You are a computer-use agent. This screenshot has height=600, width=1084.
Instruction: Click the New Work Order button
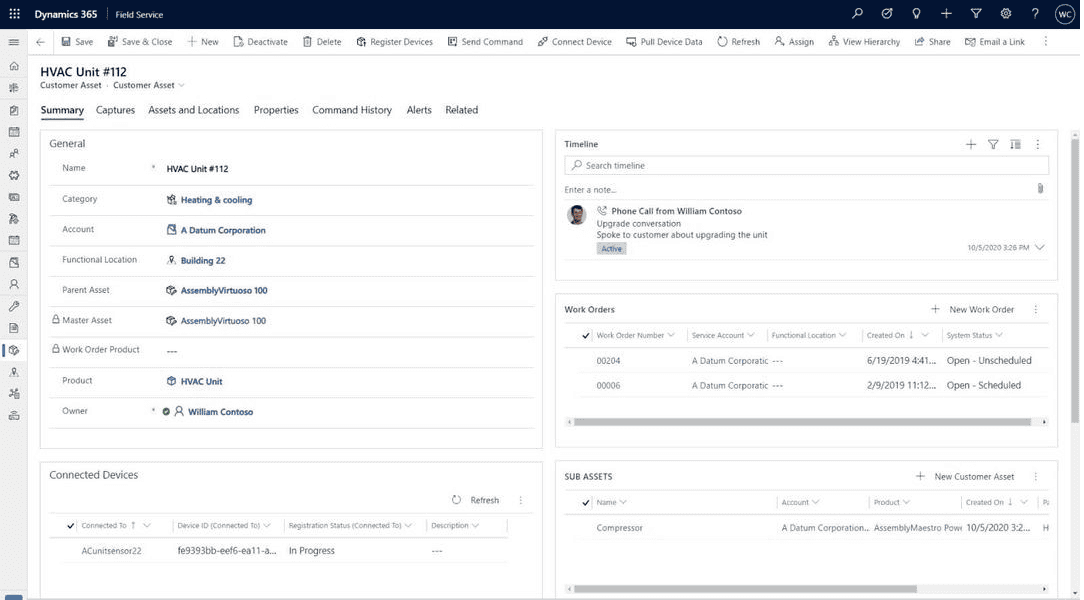(972, 310)
